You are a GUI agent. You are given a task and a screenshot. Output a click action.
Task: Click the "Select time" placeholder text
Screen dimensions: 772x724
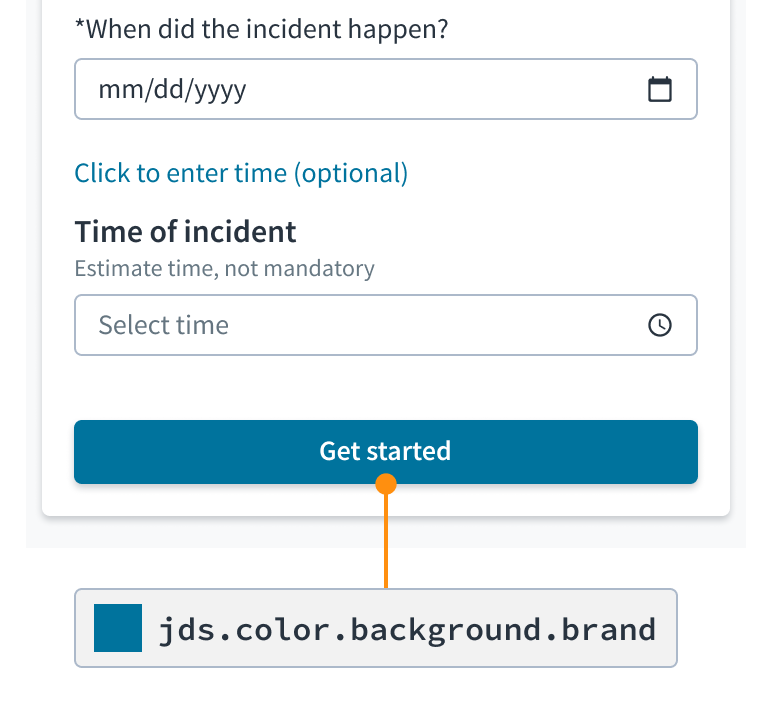coord(163,325)
